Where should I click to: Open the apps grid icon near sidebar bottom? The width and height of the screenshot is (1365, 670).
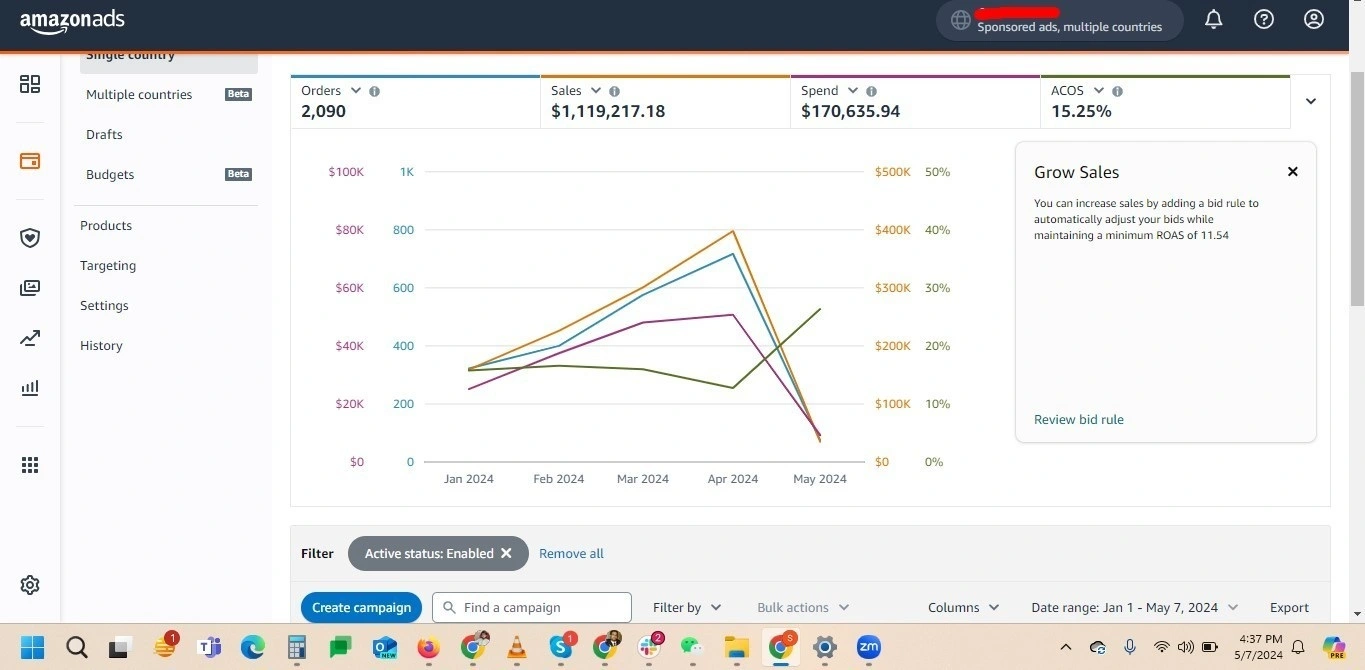tap(29, 464)
